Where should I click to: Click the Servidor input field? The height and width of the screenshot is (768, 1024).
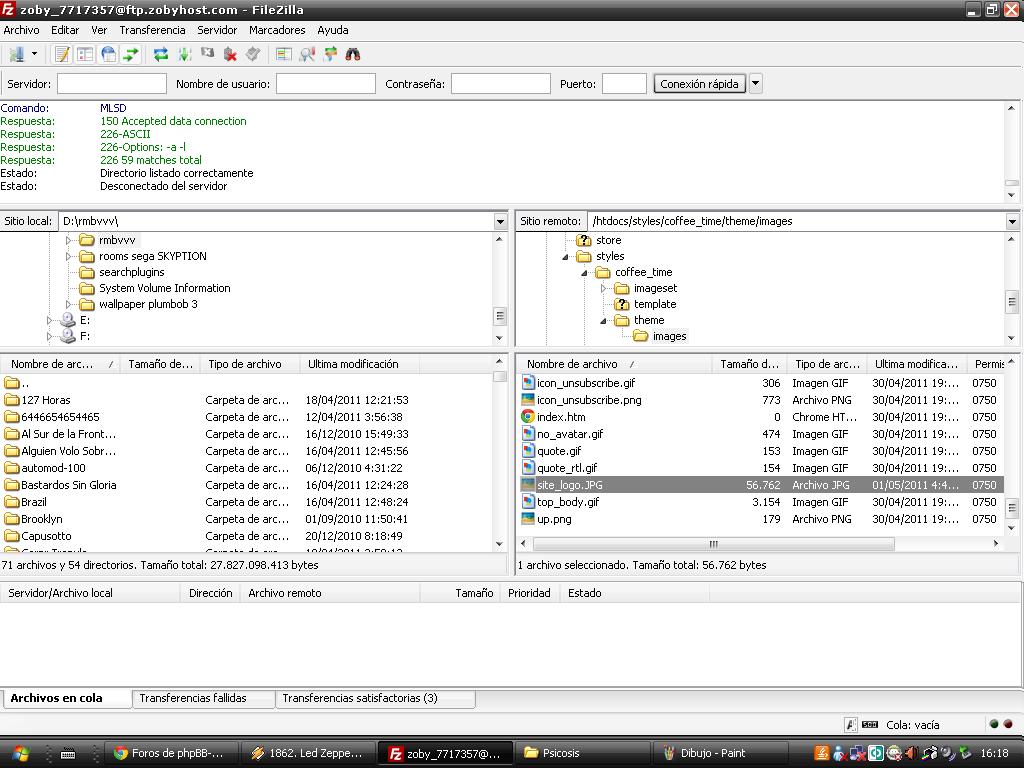click(112, 84)
